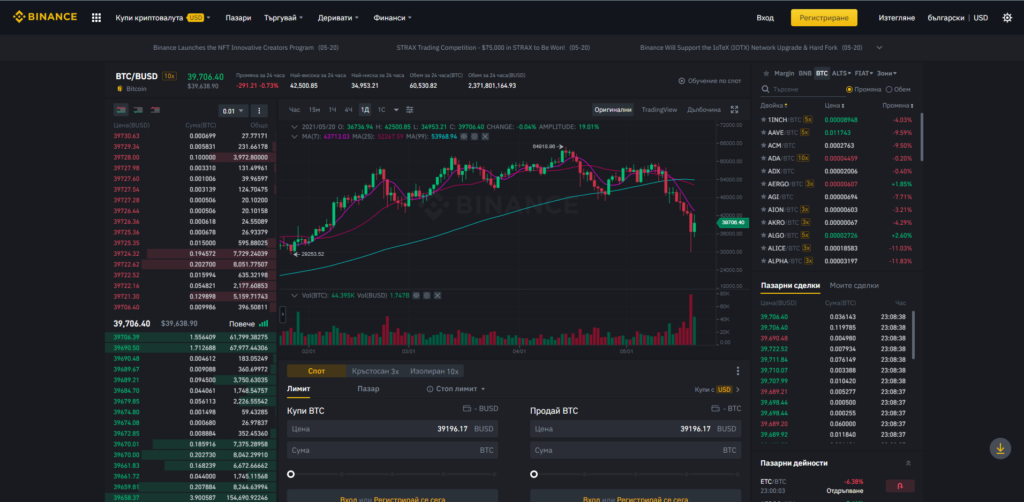The height and width of the screenshot is (502, 1024).
Task: Favorite the ALGO/BTC pair star
Action: click(x=762, y=235)
